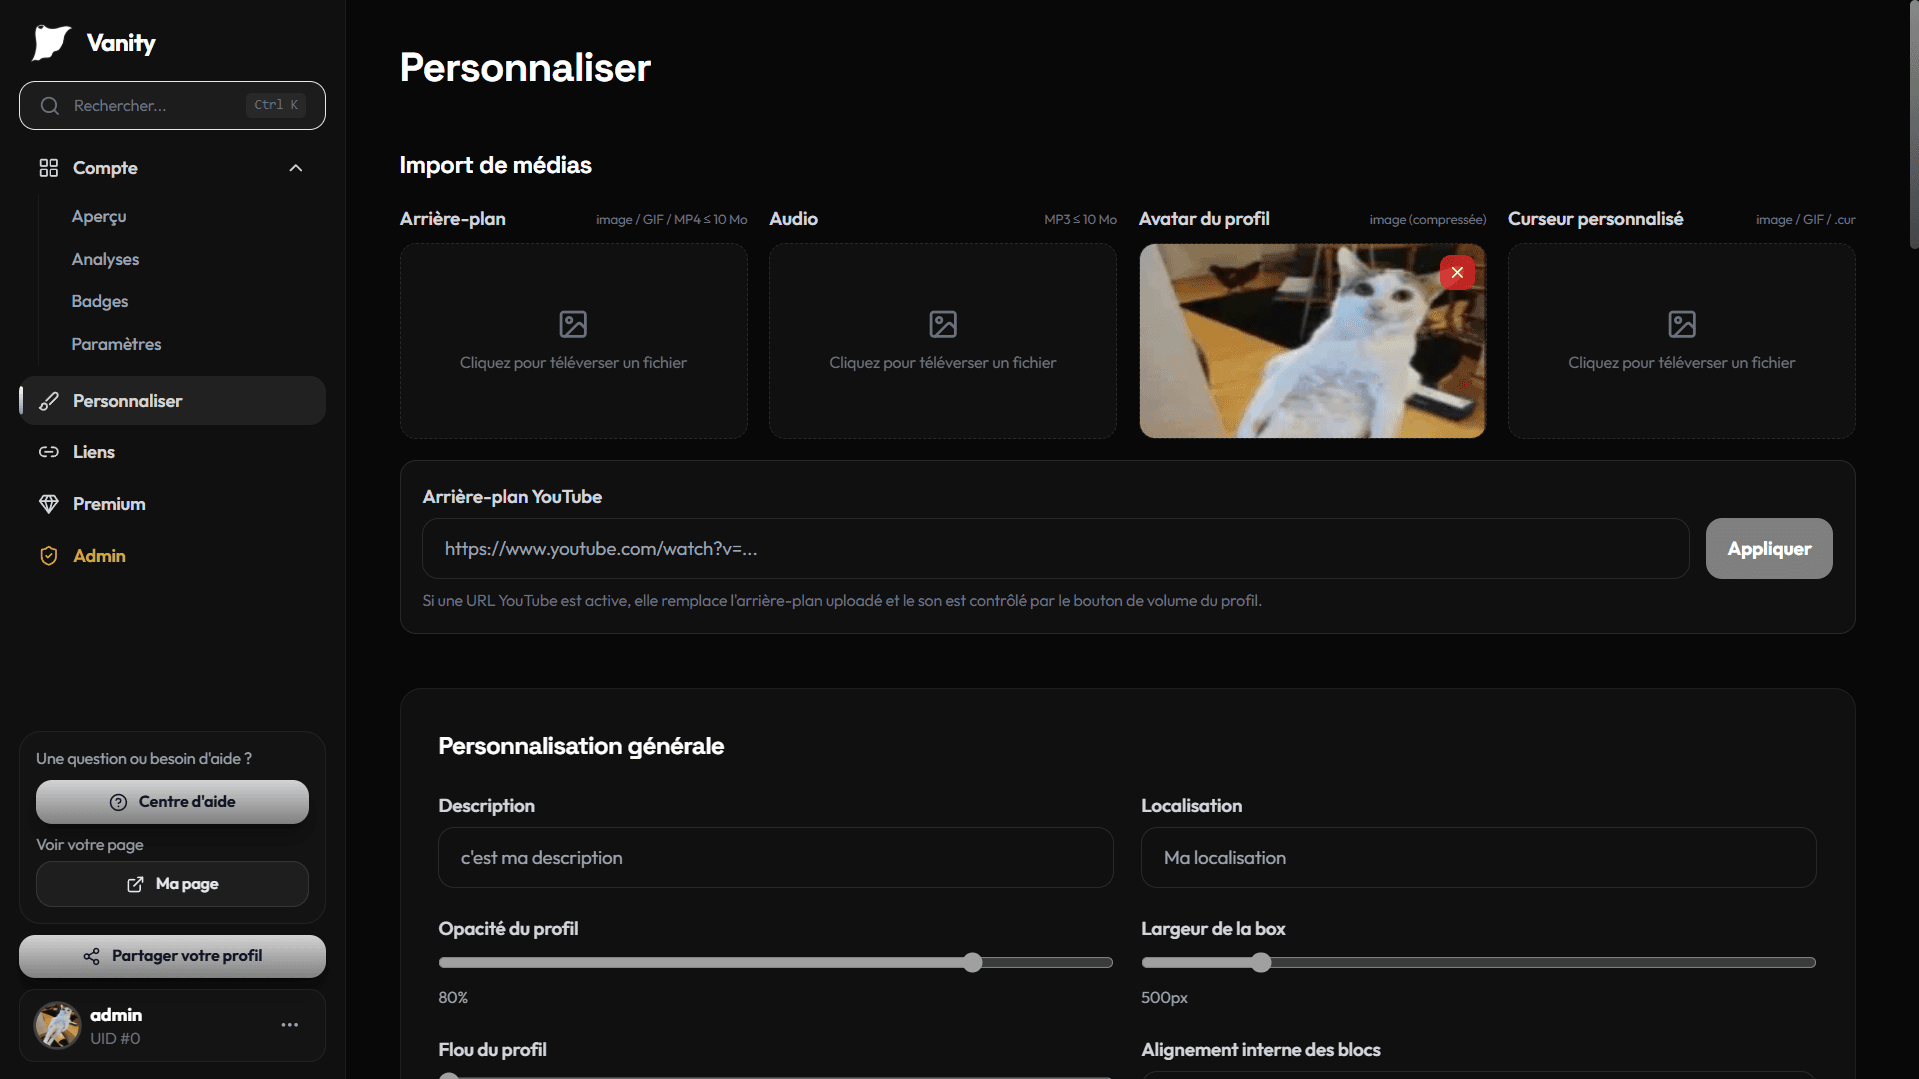Image resolution: width=1919 pixels, height=1079 pixels.
Task: Collapse the Compte section chevron
Action: [295, 168]
